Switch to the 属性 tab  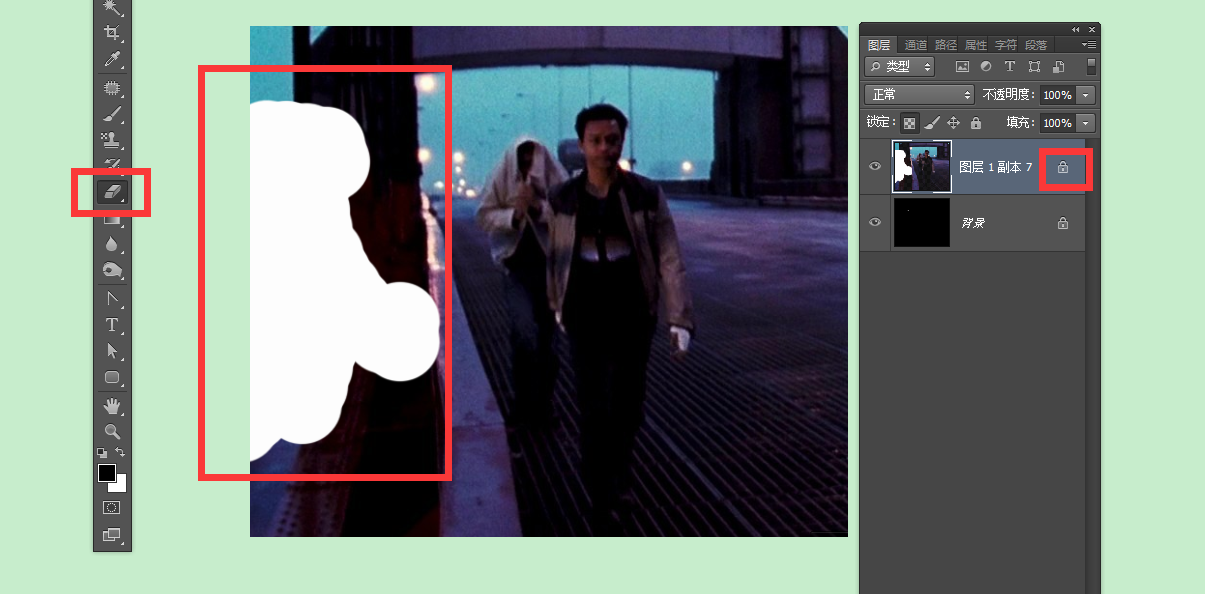(x=976, y=45)
